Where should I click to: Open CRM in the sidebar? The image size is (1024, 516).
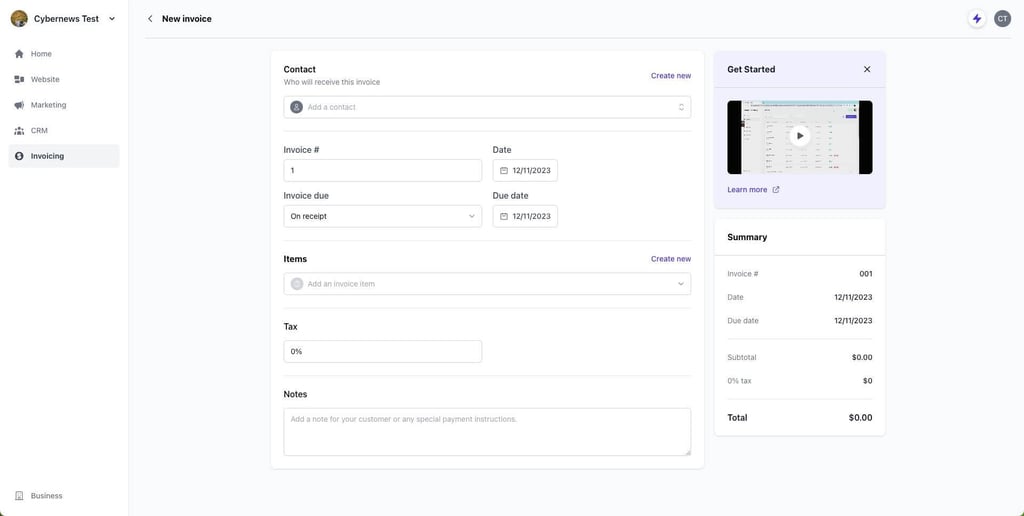click(x=64, y=131)
